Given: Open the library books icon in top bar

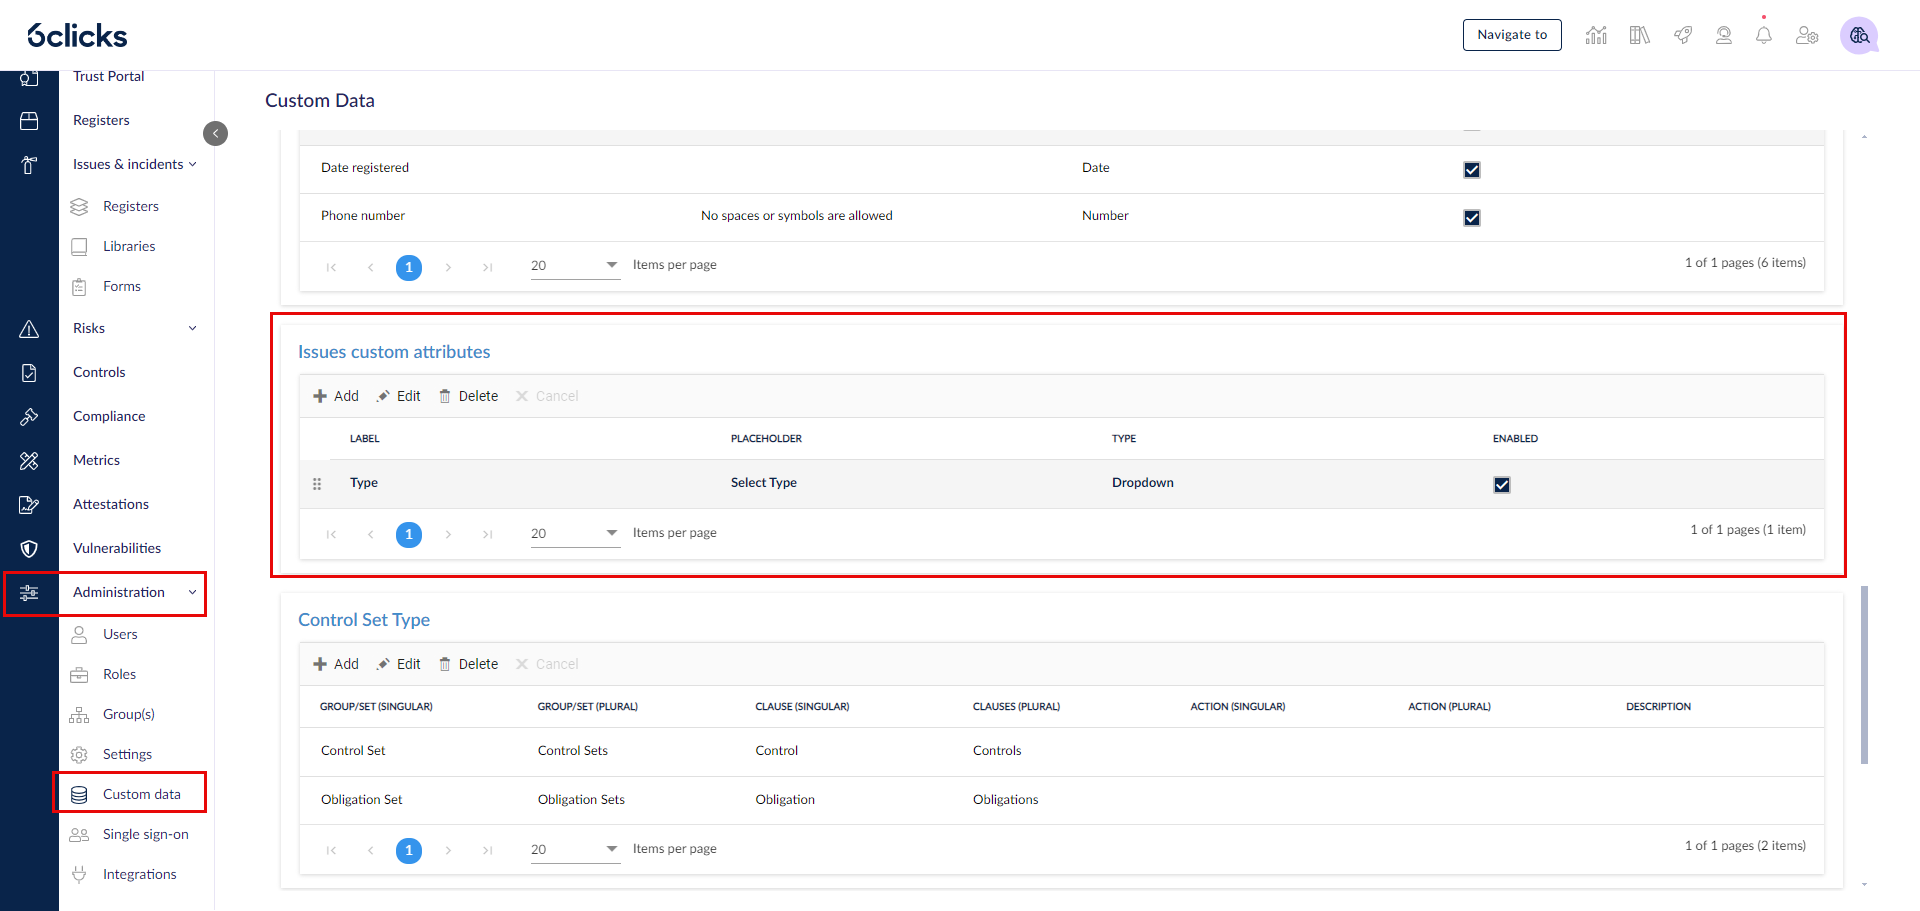Looking at the screenshot, I should click(x=1639, y=34).
